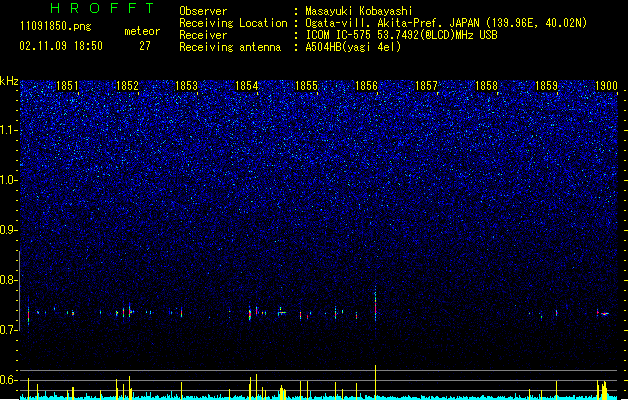
Task: Click the 1858 time marker
Action: click(486, 85)
